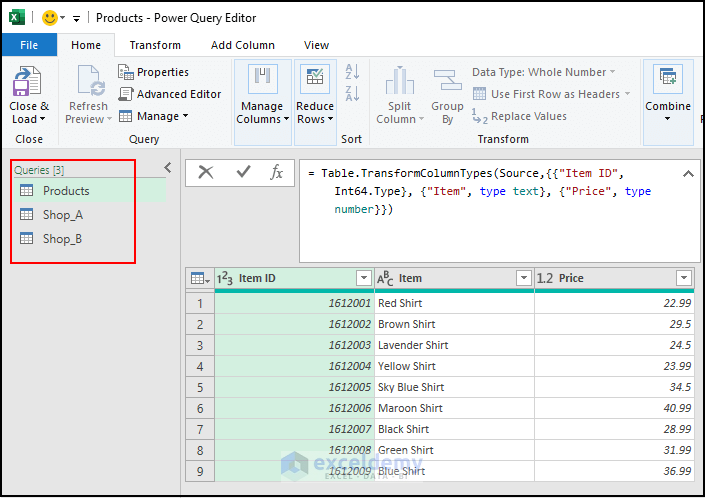Open the Item ID column filter dropdown
The image size is (705, 498).
click(363, 278)
